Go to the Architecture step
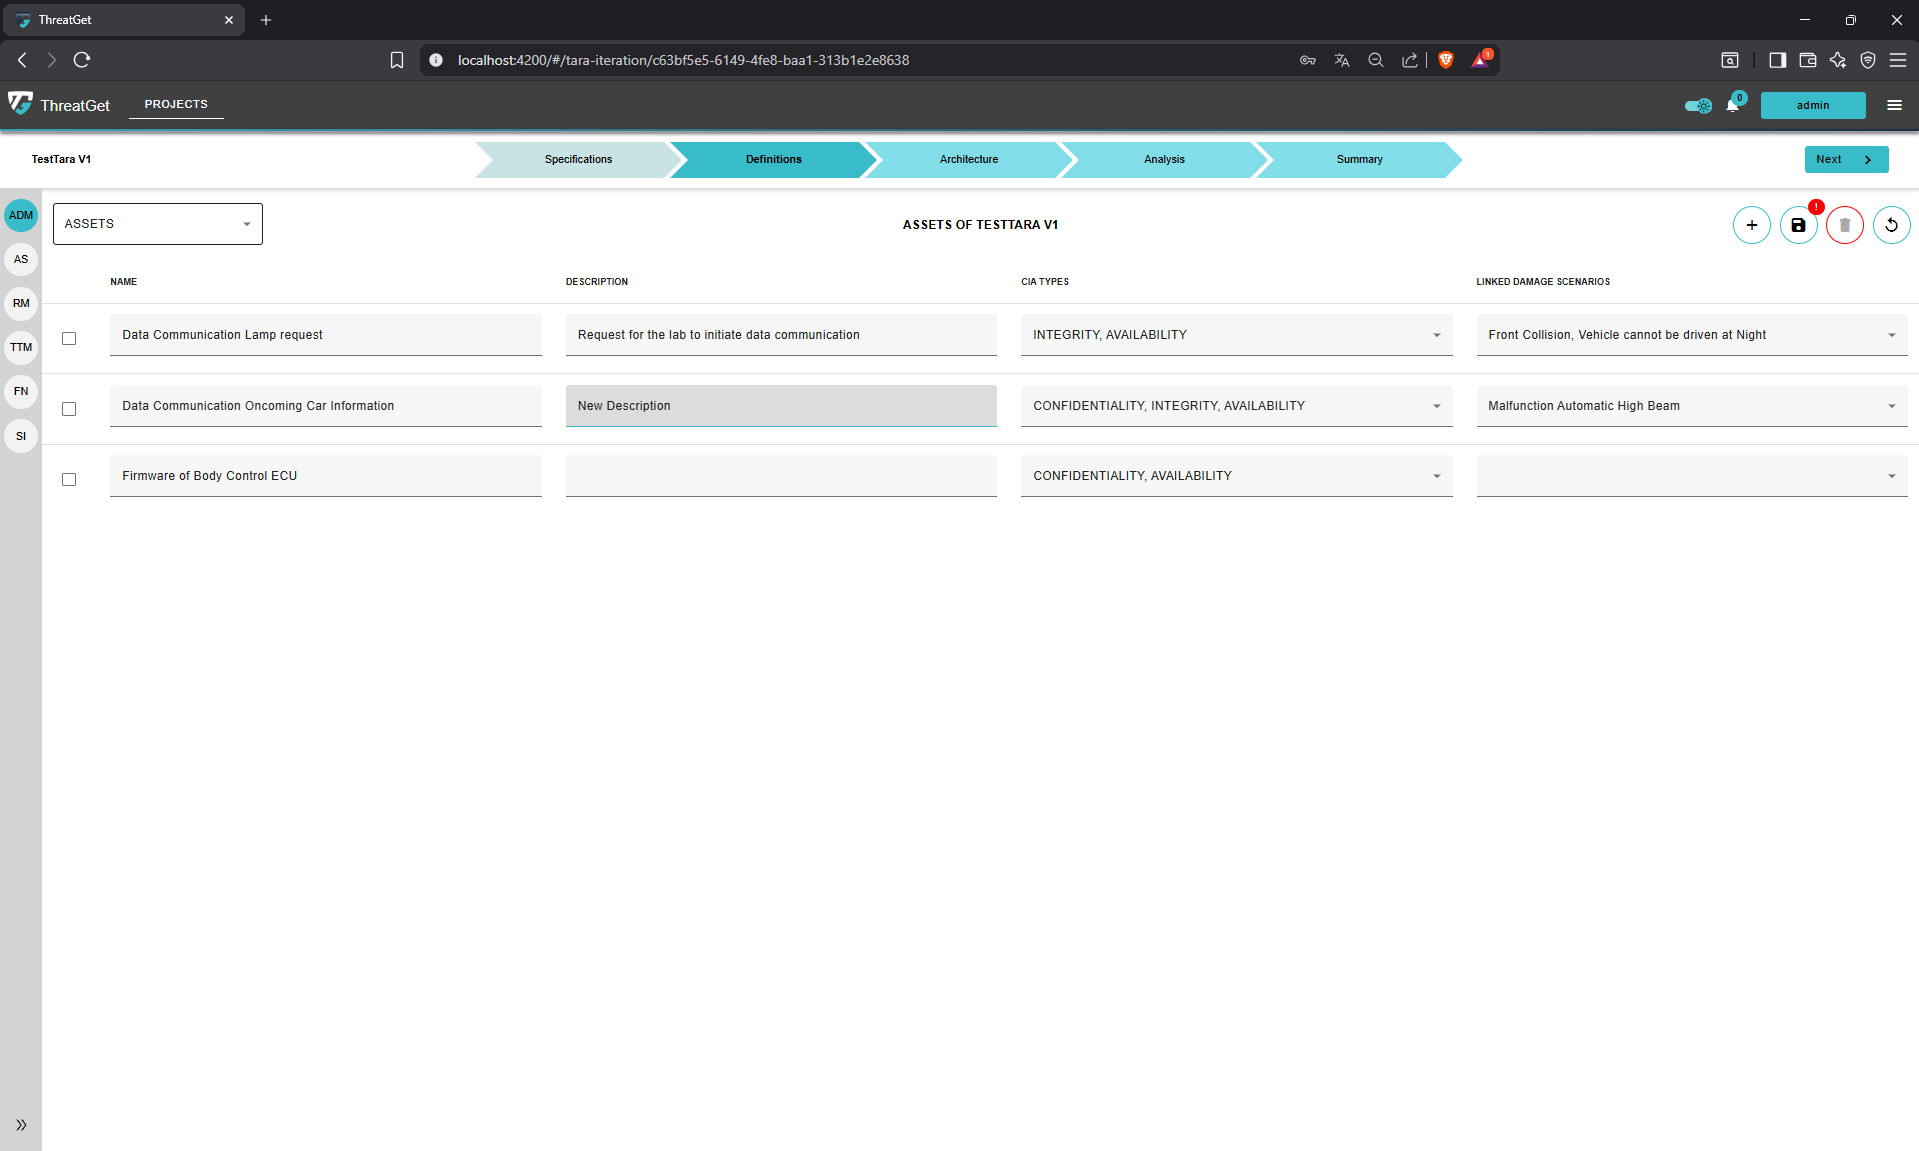Image resolution: width=1919 pixels, height=1151 pixels. (968, 159)
